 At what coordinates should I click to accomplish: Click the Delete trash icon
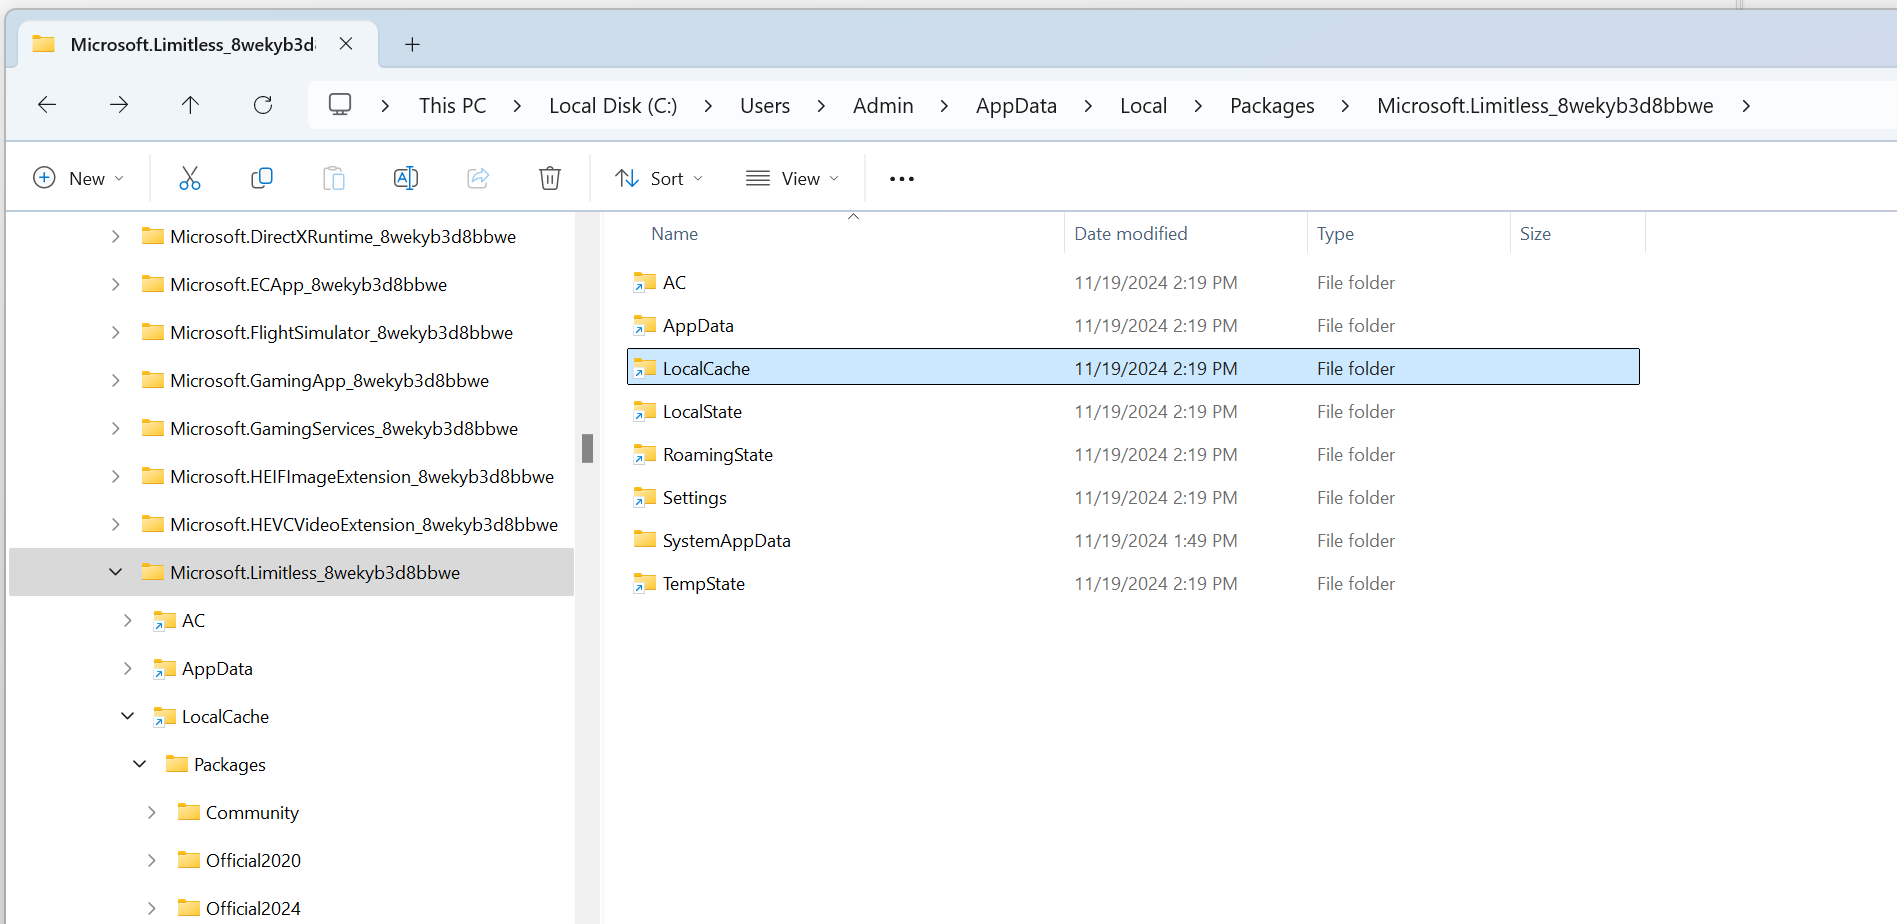(x=550, y=178)
